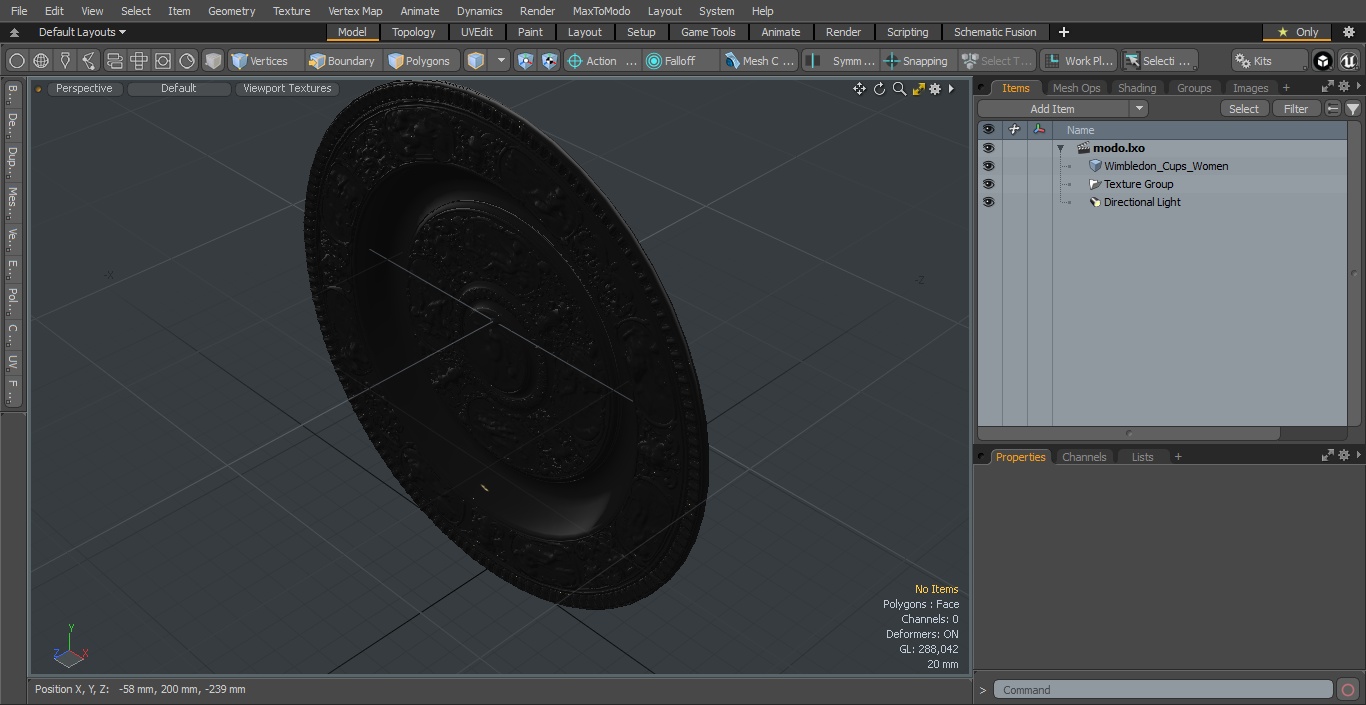
Task: Toggle the Only star mode
Action: coord(1297,32)
